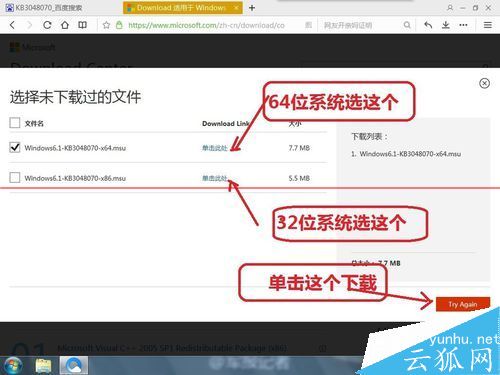Open the reading mode book icon
This screenshot has width=500, height=375.
pyautogui.click(x=82, y=25)
